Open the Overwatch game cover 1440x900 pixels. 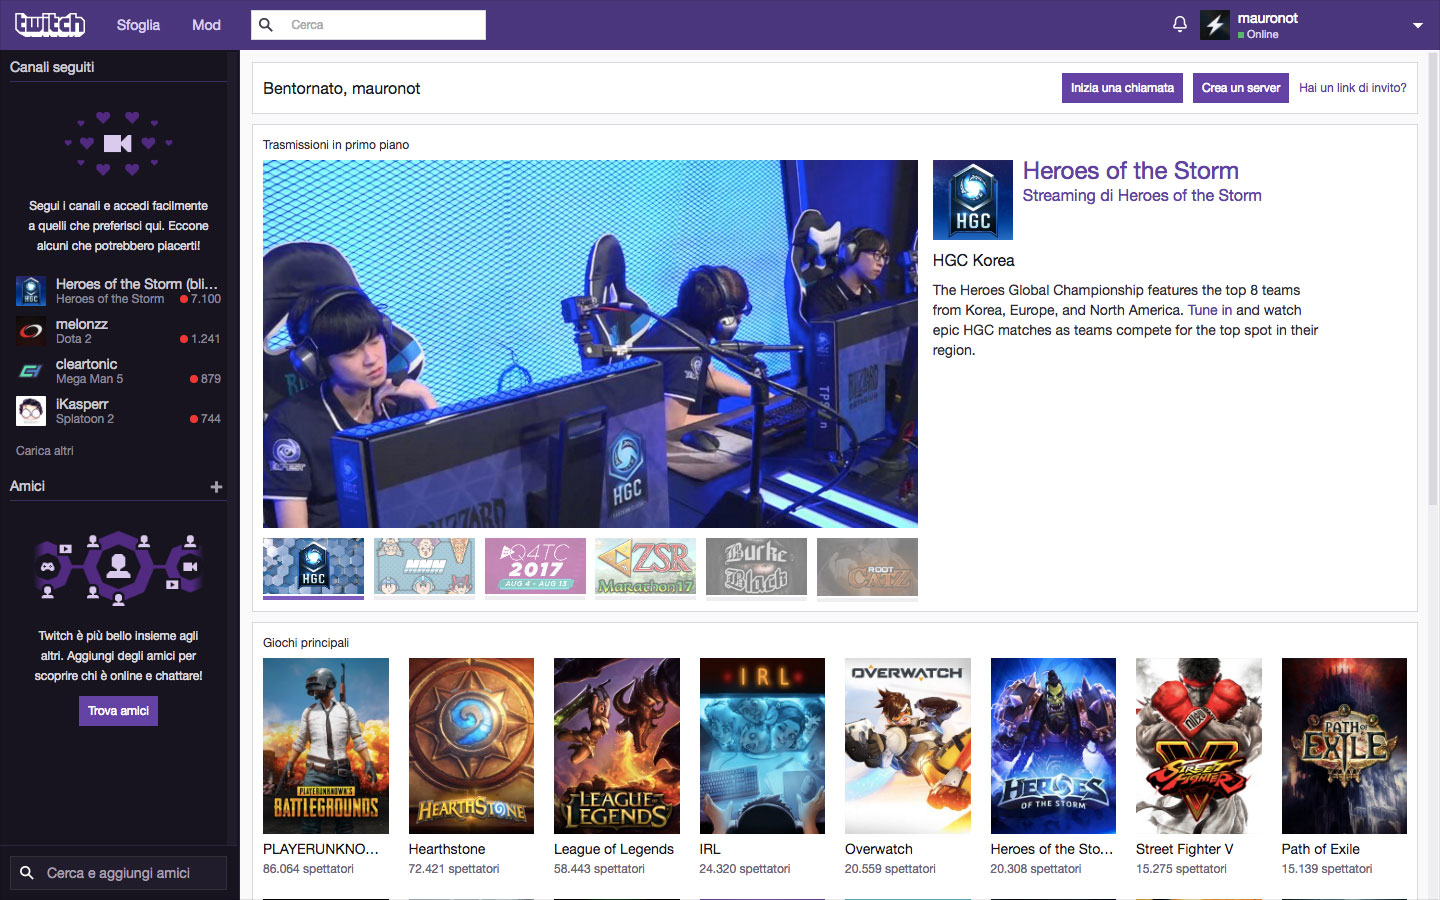tap(908, 746)
